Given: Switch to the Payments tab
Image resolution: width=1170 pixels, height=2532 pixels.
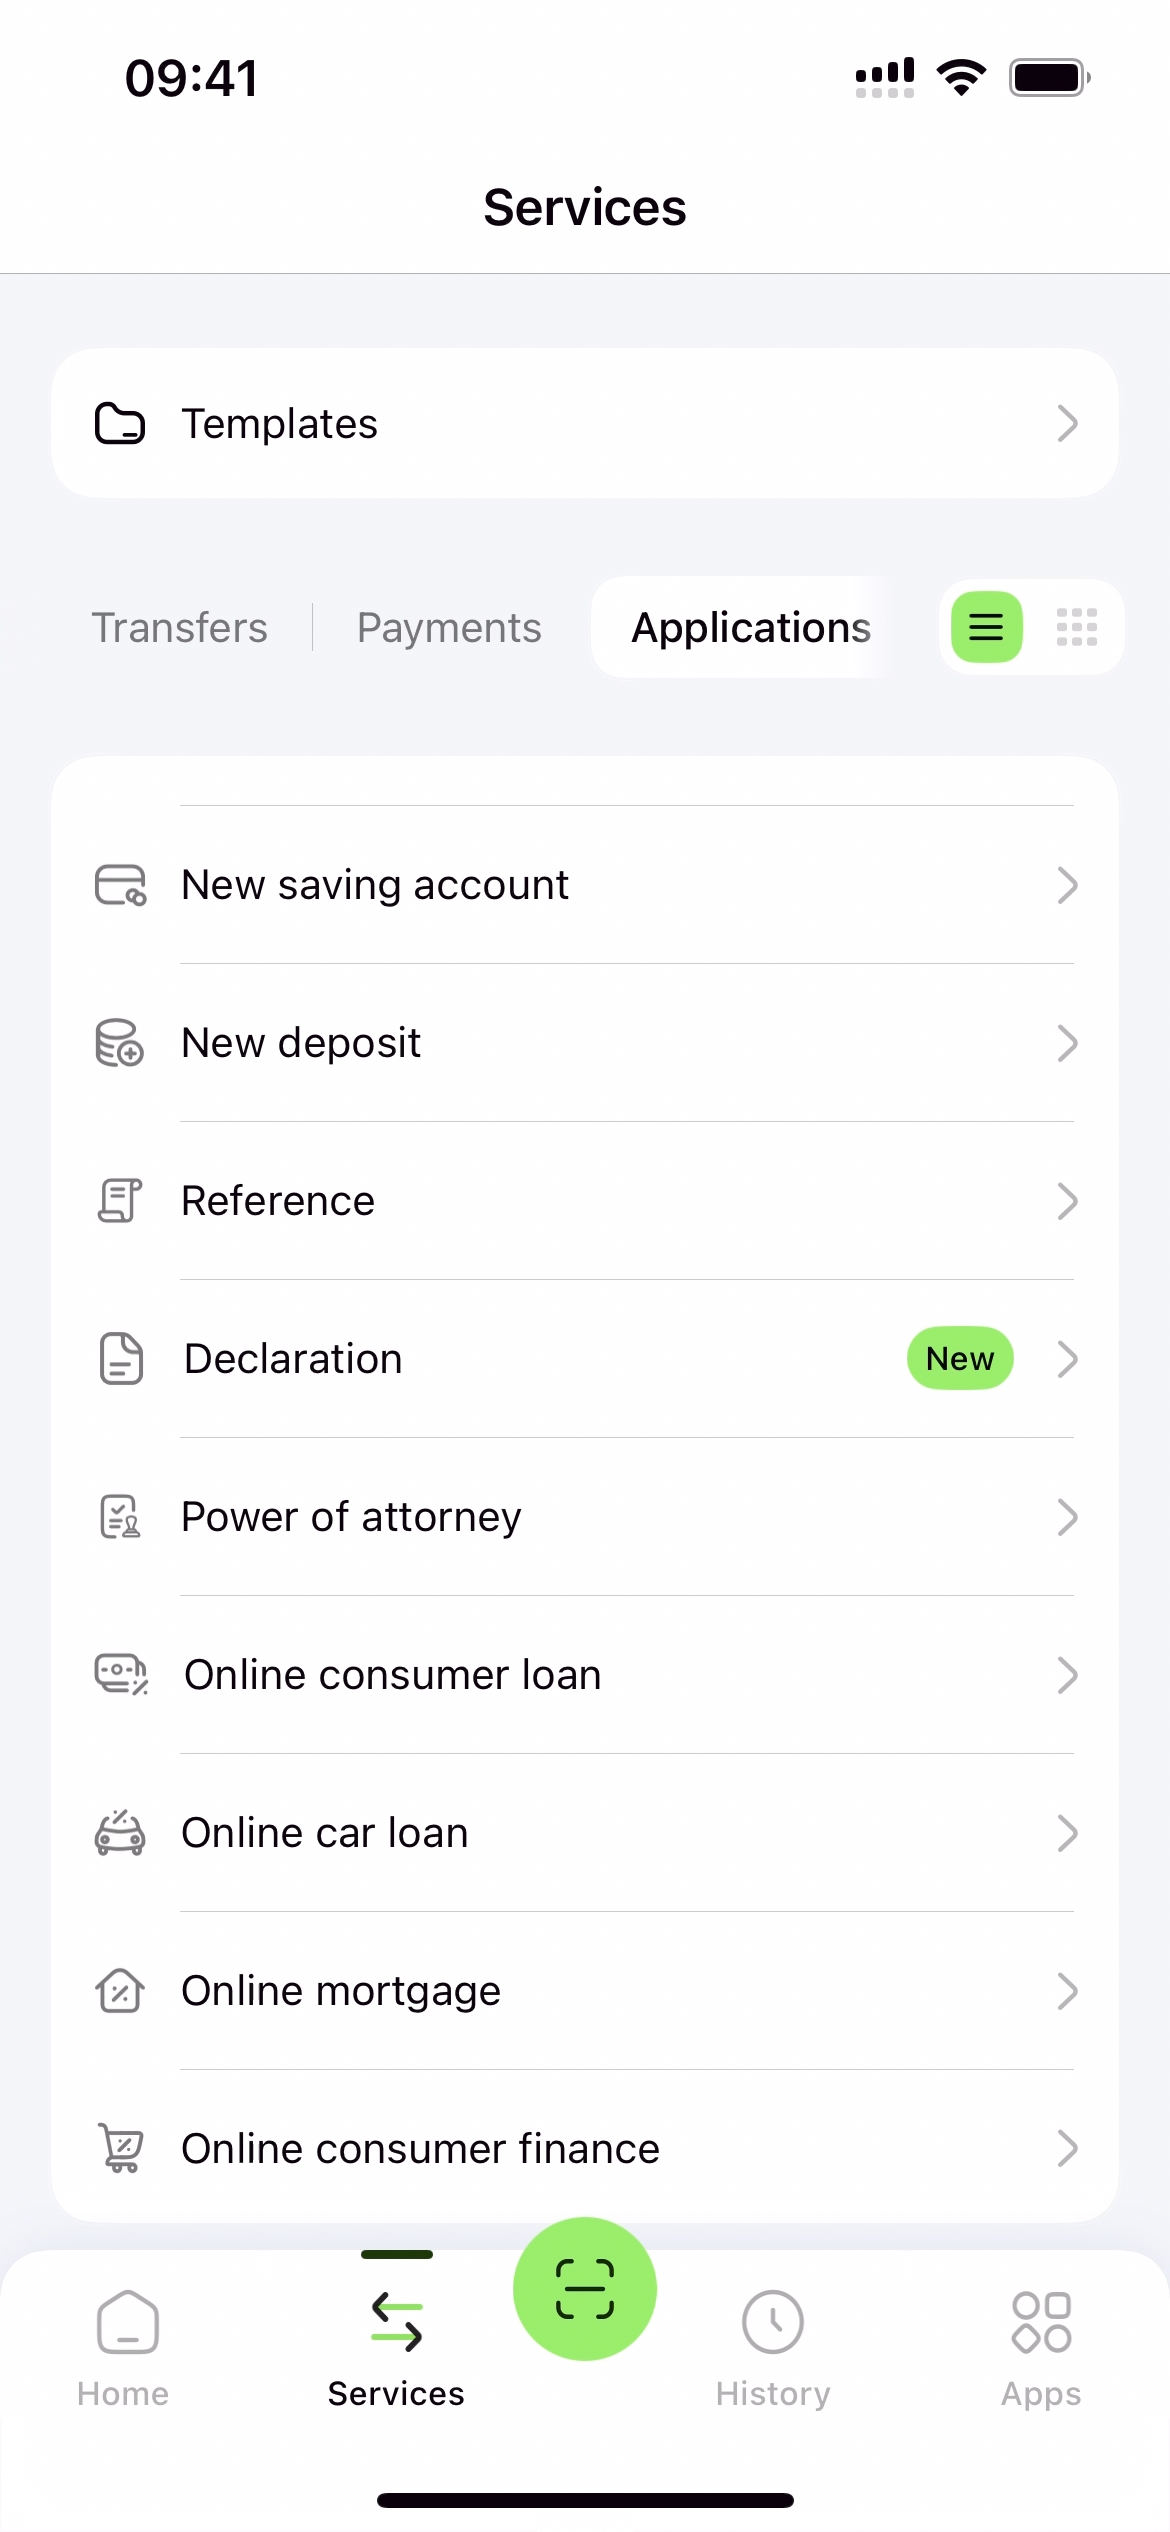Looking at the screenshot, I should click(449, 628).
